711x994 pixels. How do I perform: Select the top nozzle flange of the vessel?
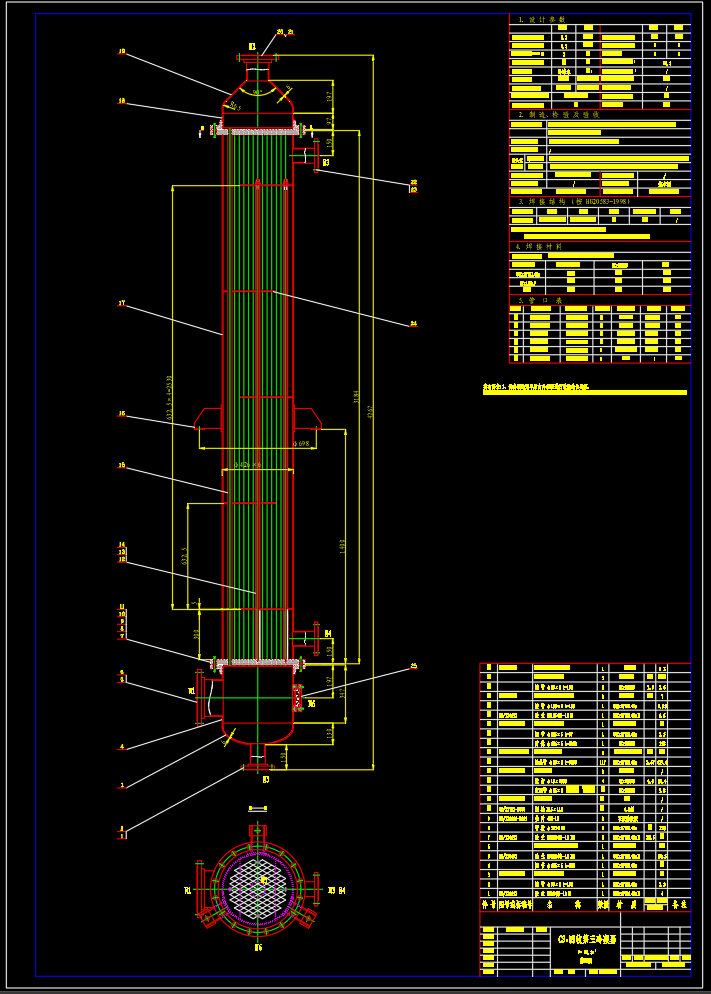click(x=258, y=58)
